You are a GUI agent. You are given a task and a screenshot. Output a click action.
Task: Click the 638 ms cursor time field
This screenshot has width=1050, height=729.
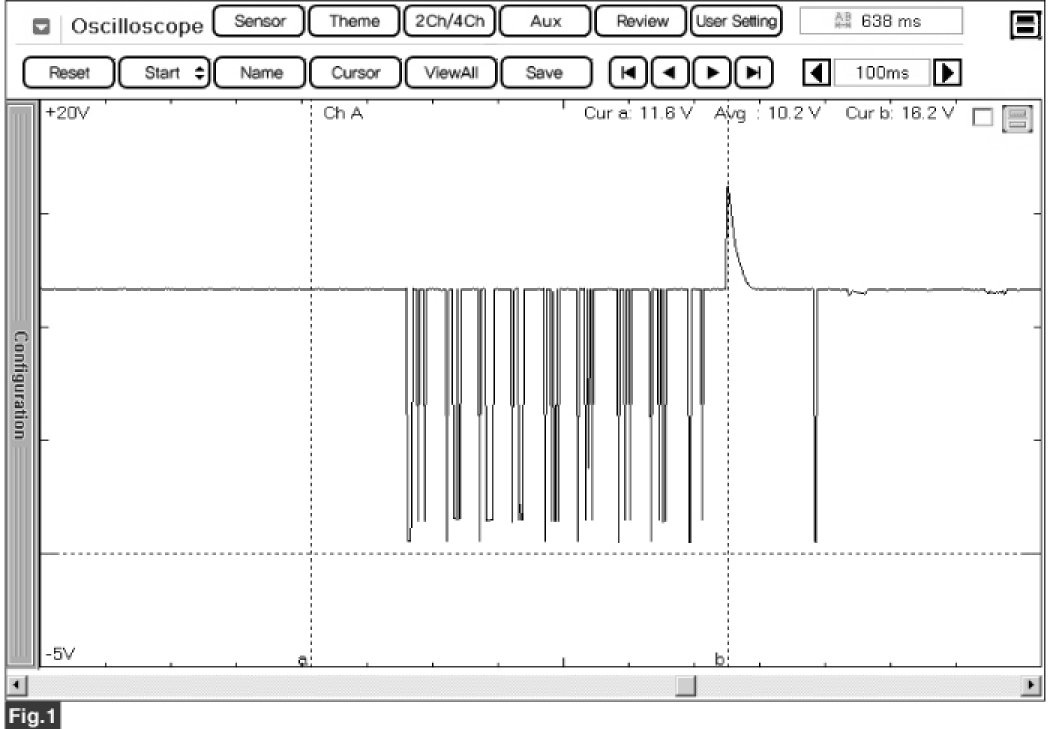point(881,21)
